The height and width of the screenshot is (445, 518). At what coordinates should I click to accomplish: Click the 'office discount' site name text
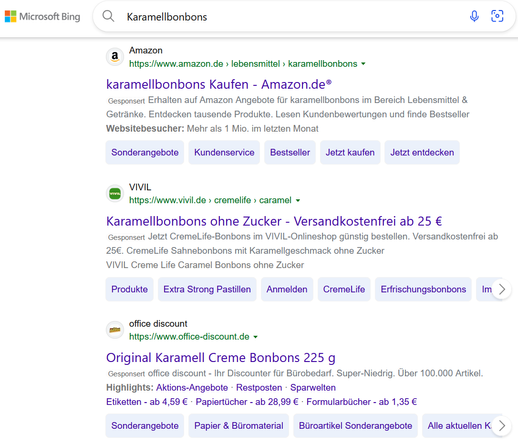158,324
